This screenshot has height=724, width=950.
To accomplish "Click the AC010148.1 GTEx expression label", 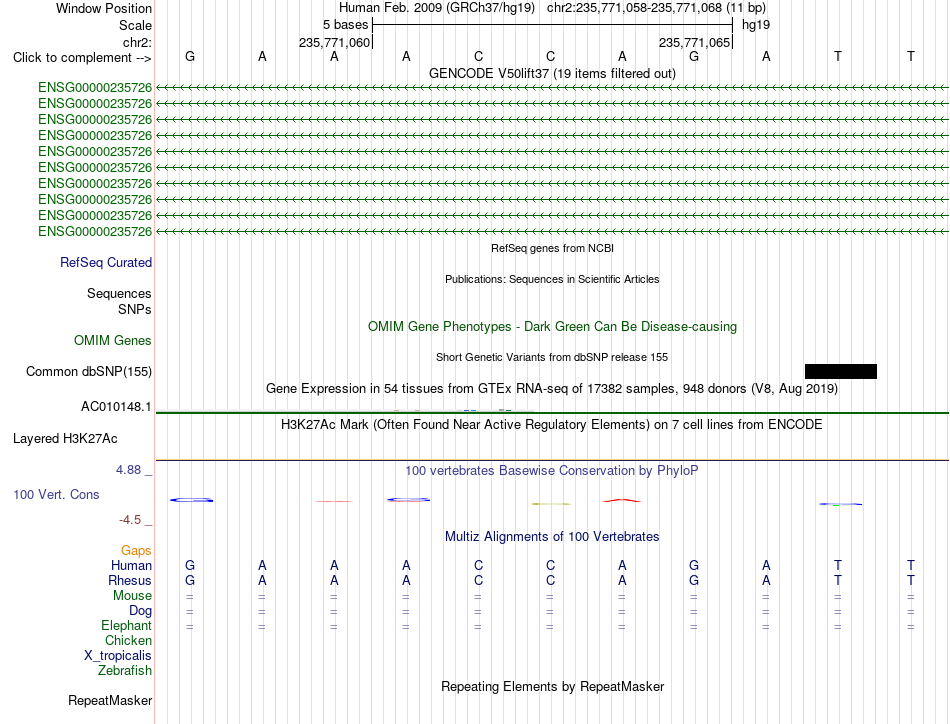I will 116,407.
